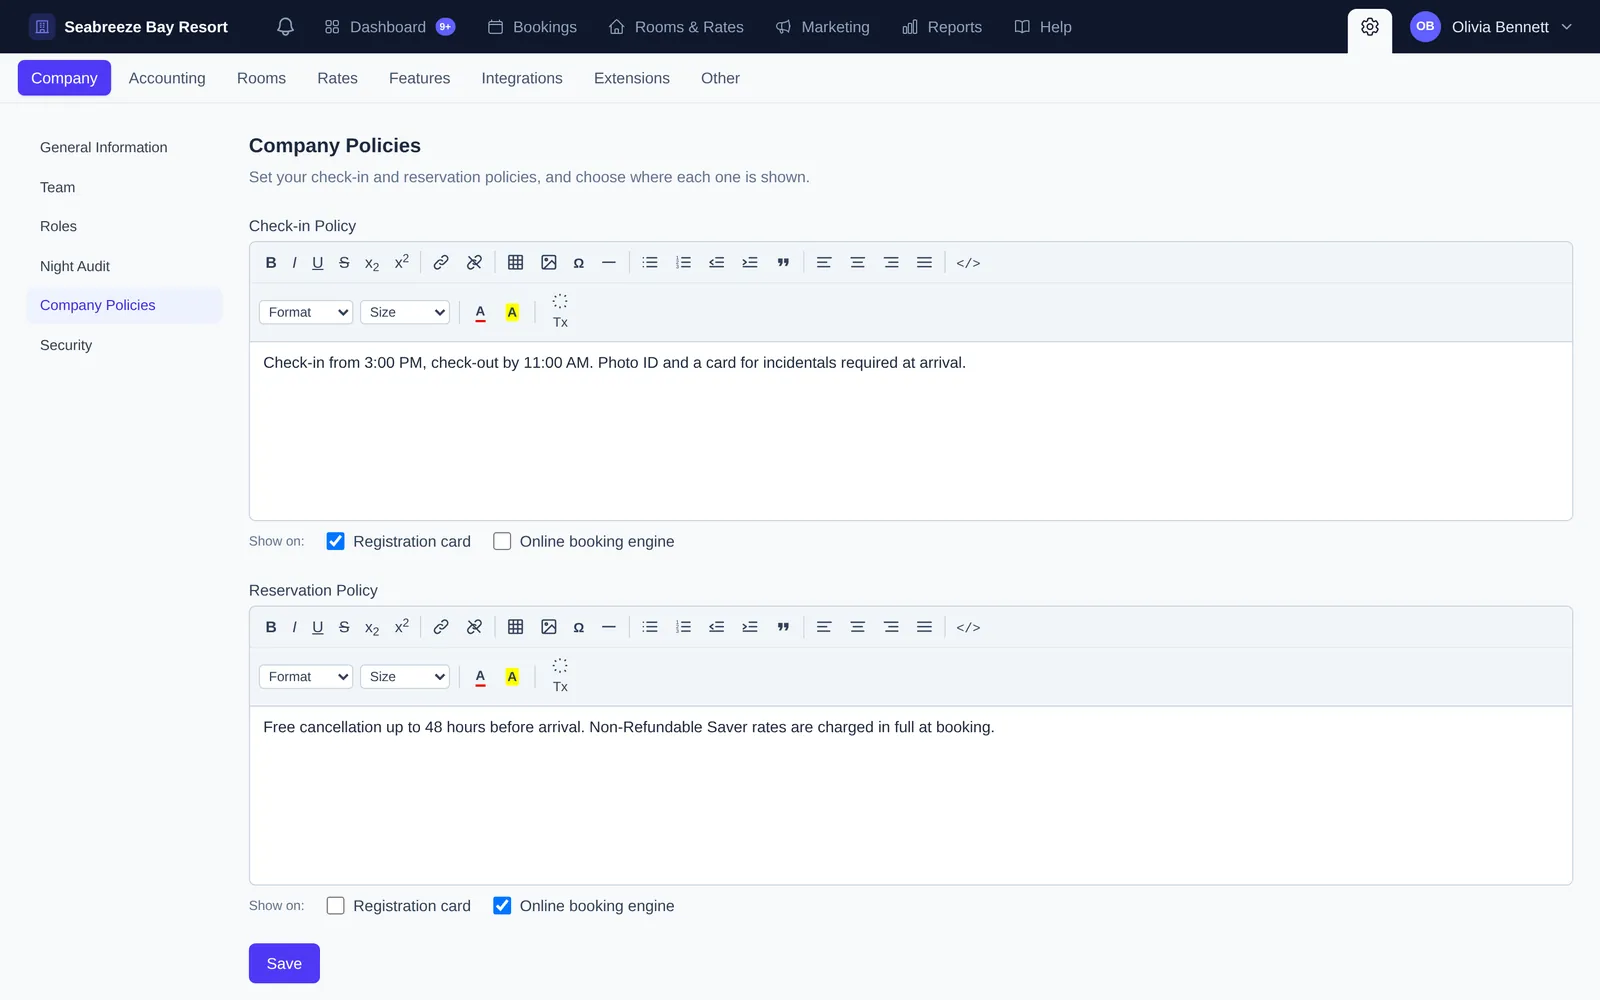Open settings gear in top bar
This screenshot has width=1600, height=1000.
click(x=1370, y=27)
